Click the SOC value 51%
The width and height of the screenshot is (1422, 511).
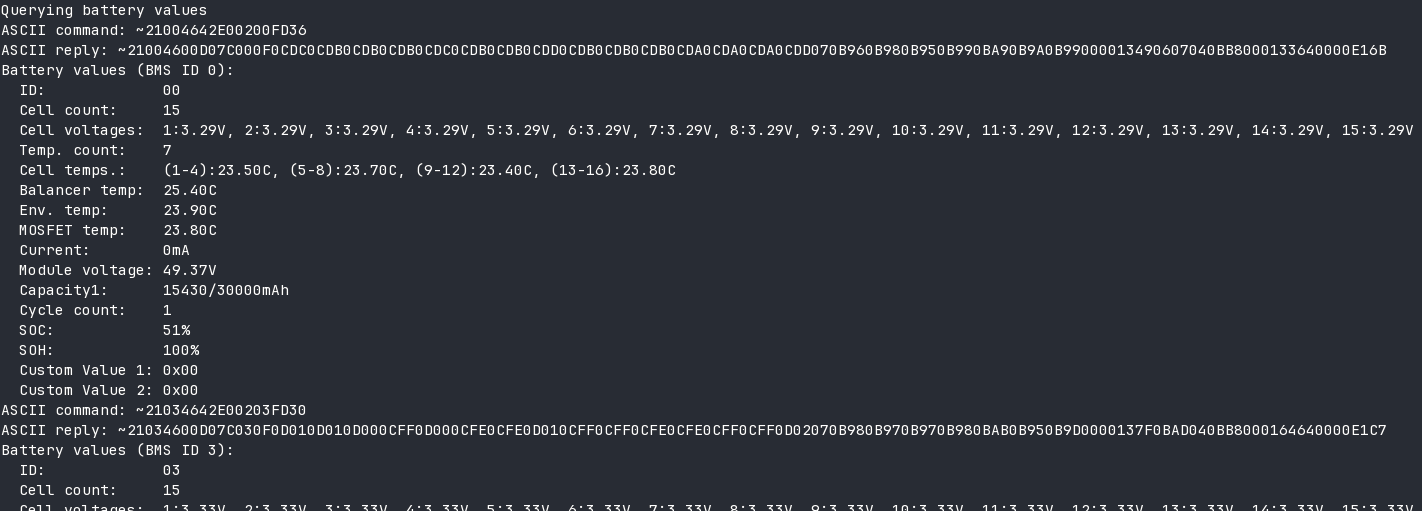click(176, 330)
